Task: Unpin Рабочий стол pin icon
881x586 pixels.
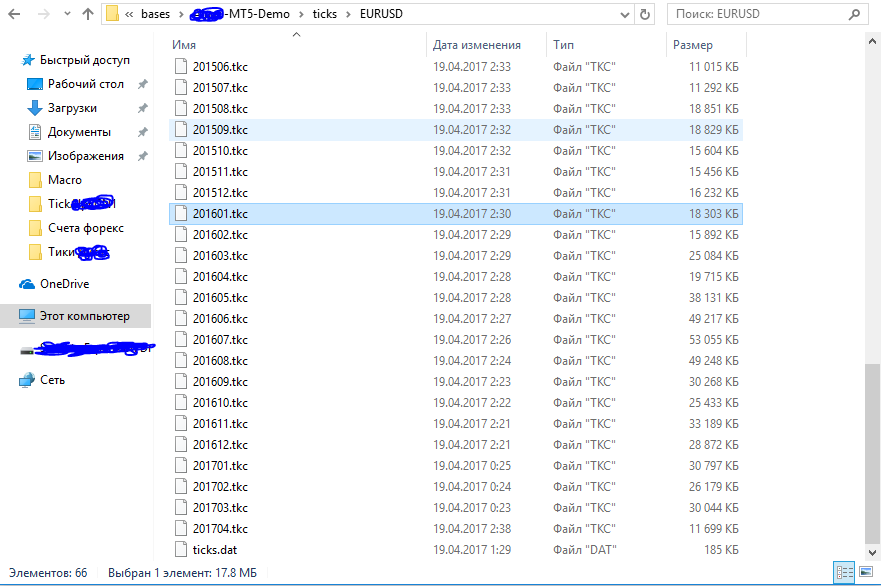Action: pos(143,84)
